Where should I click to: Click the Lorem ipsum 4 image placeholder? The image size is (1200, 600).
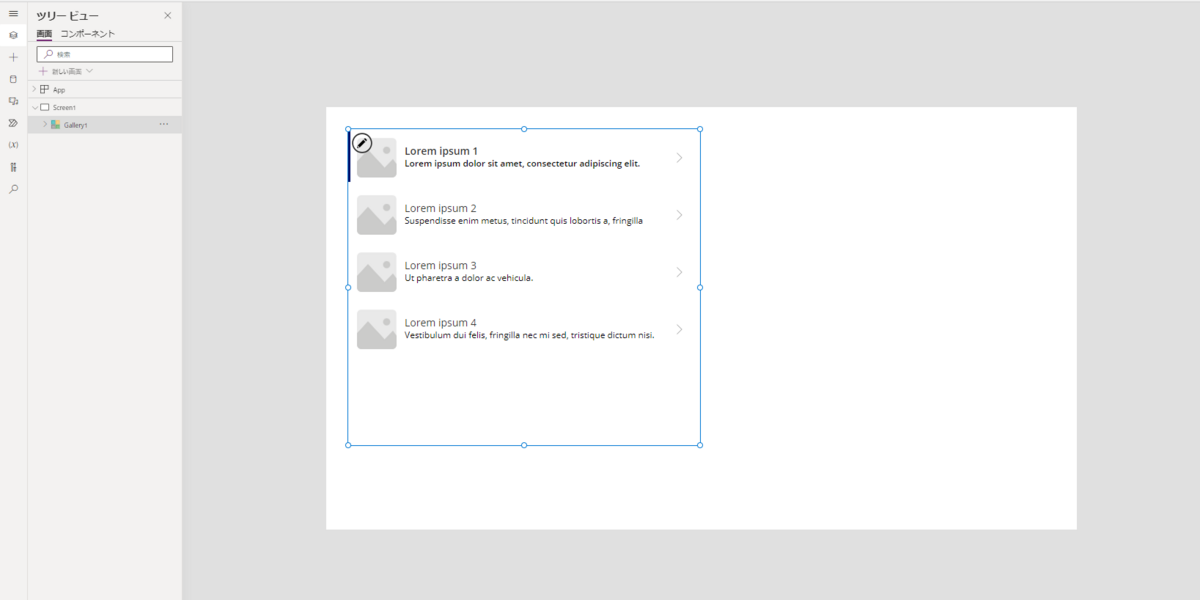point(377,329)
